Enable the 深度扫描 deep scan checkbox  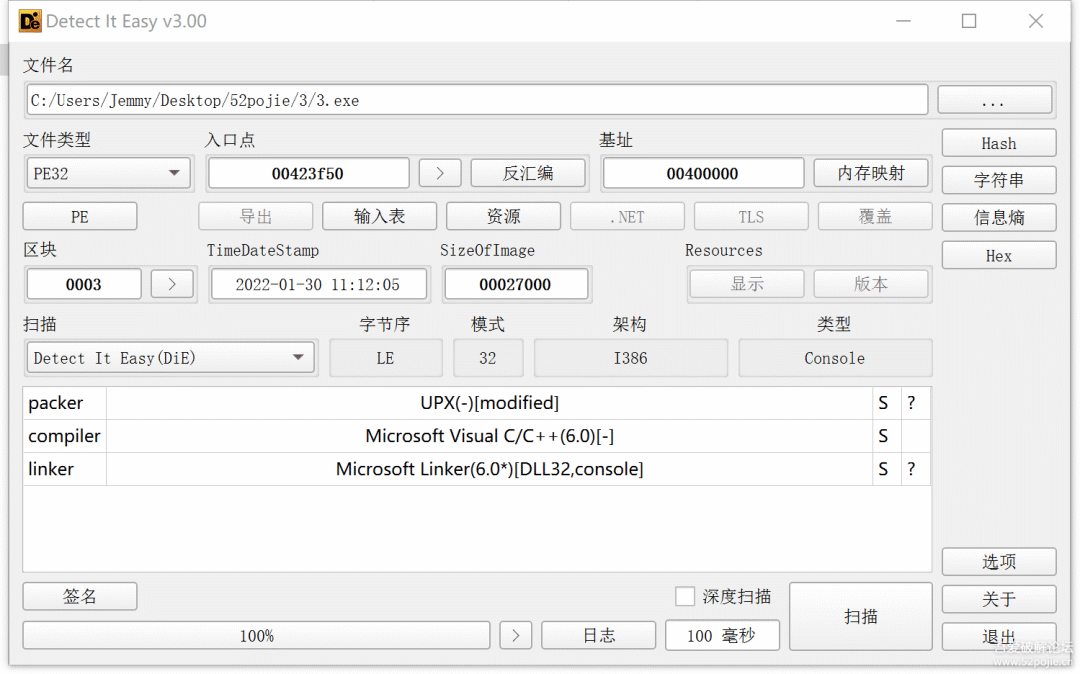(x=685, y=597)
